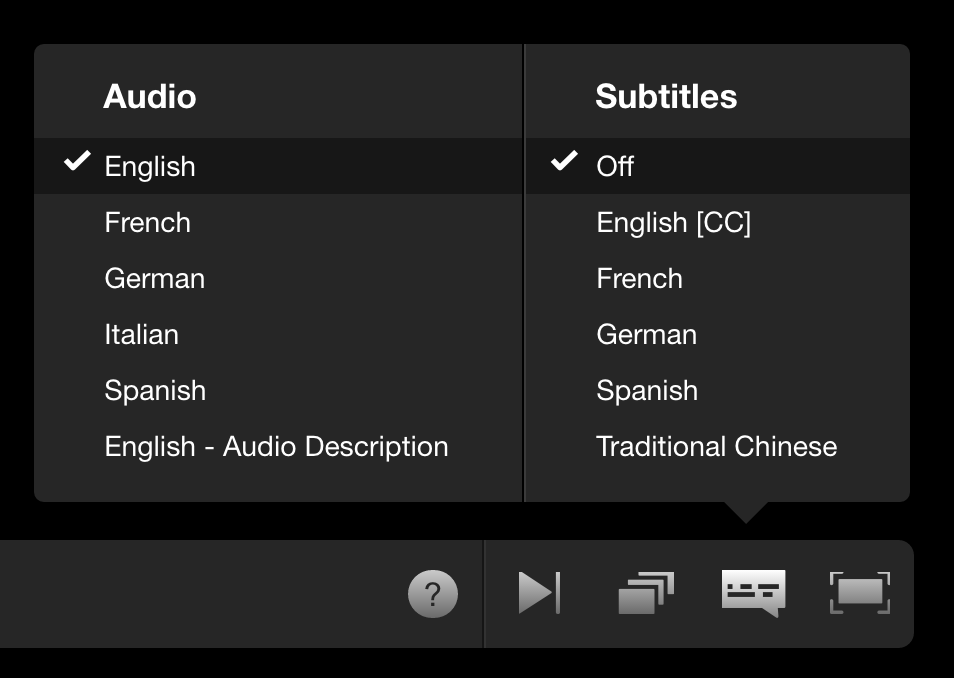Screen dimensions: 954x678
Task: Click the checkmark beside English audio
Action: coord(77,161)
